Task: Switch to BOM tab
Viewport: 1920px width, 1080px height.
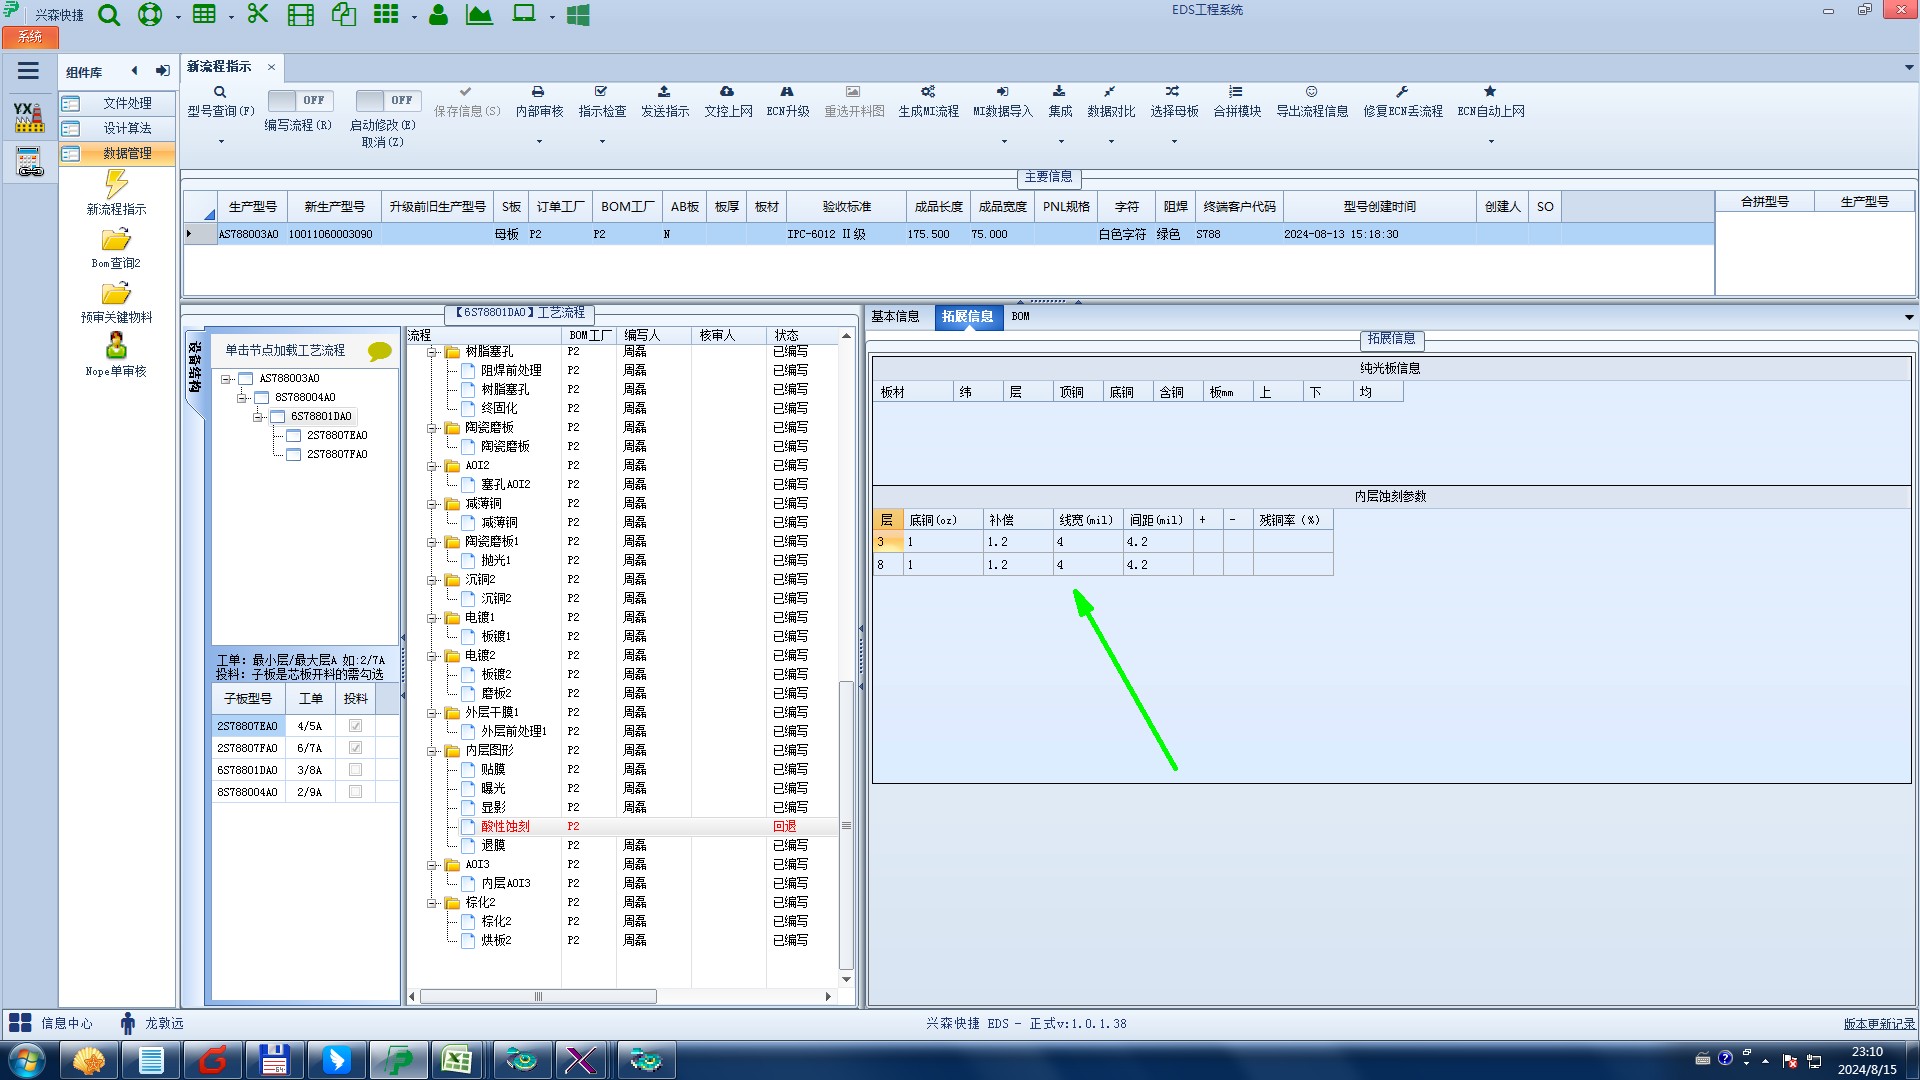Action: point(1020,317)
